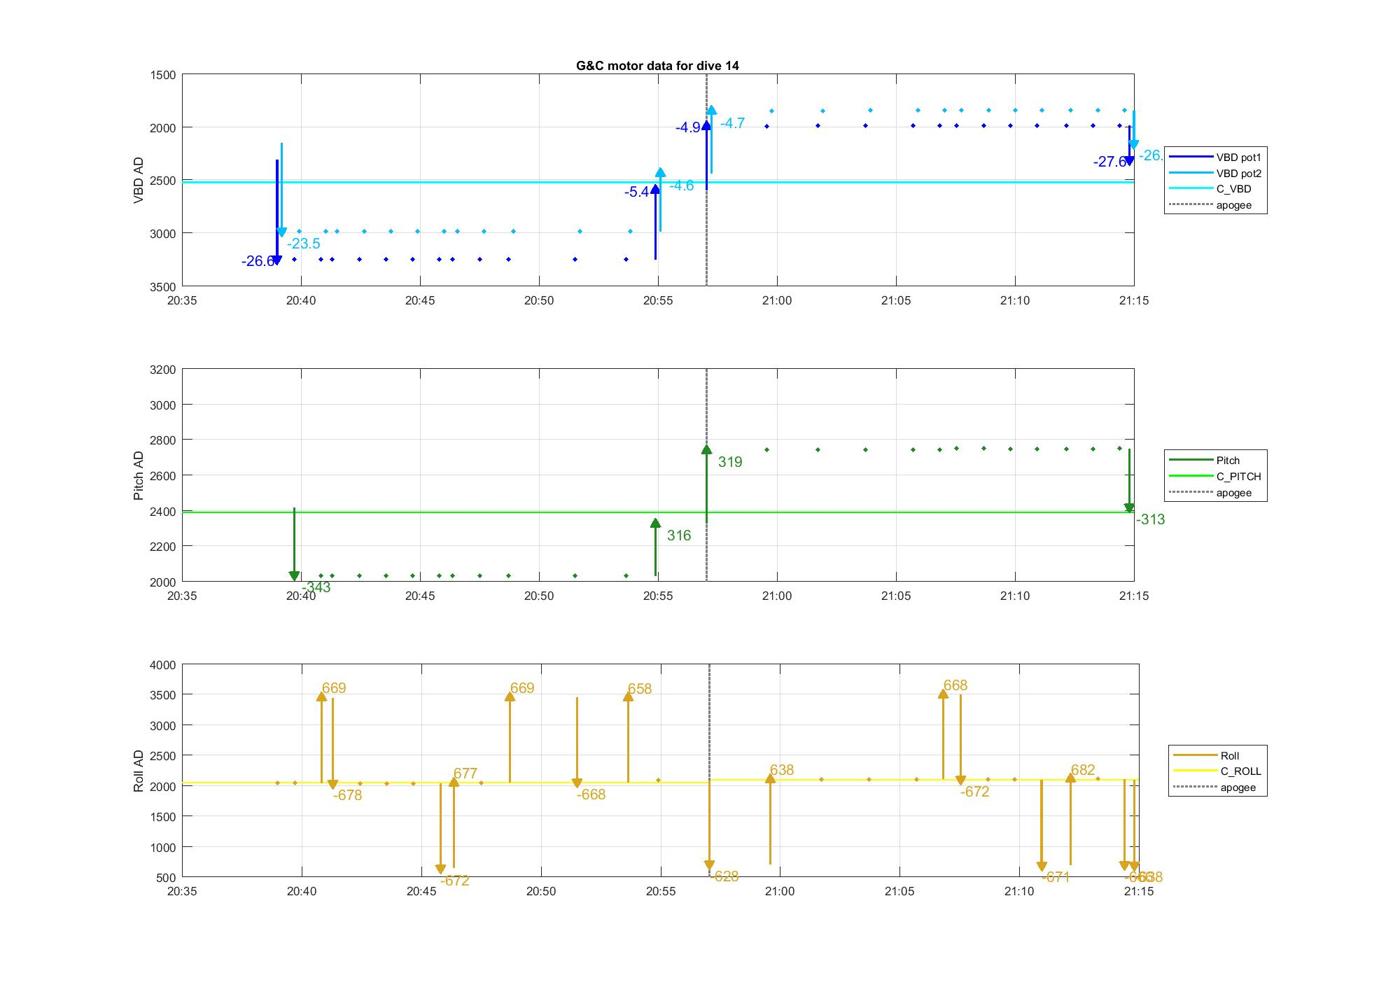Select the "Roll" legend entry
1400x986 pixels.
coord(1217,756)
